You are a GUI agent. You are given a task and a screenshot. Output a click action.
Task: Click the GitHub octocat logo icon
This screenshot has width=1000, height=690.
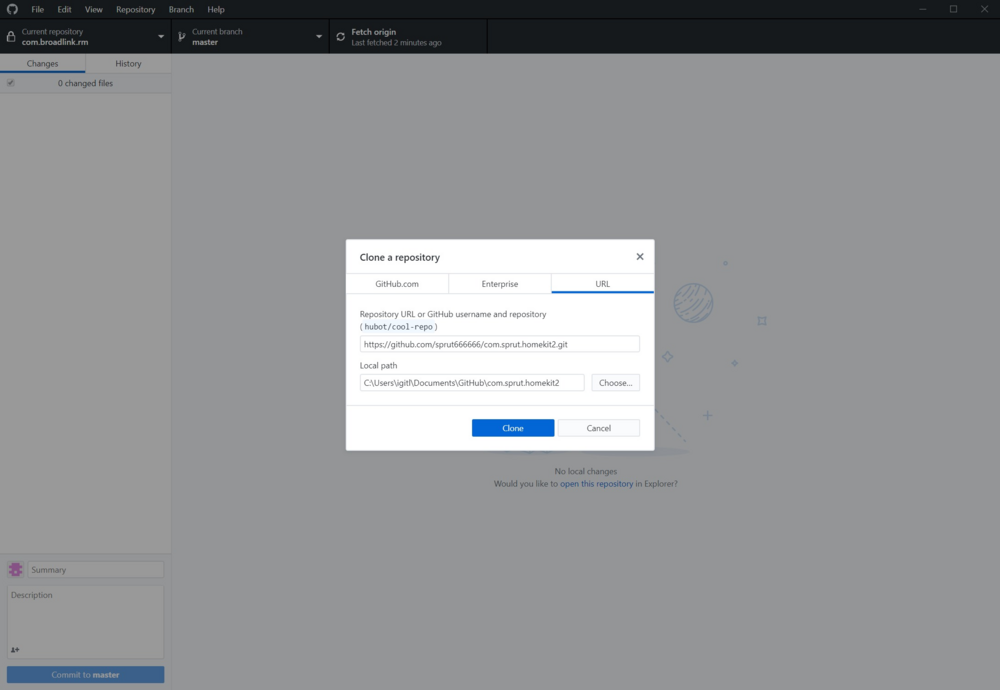pyautogui.click(x=12, y=9)
